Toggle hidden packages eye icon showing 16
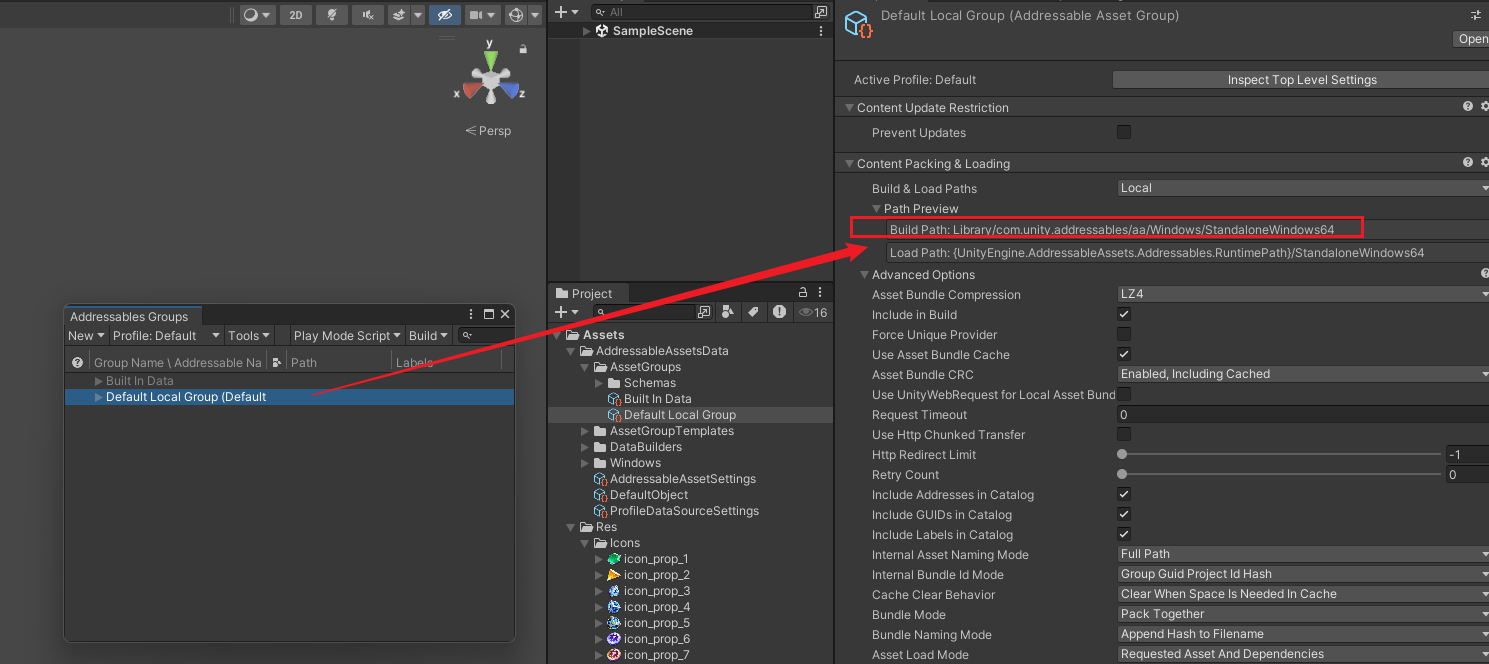 [812, 312]
